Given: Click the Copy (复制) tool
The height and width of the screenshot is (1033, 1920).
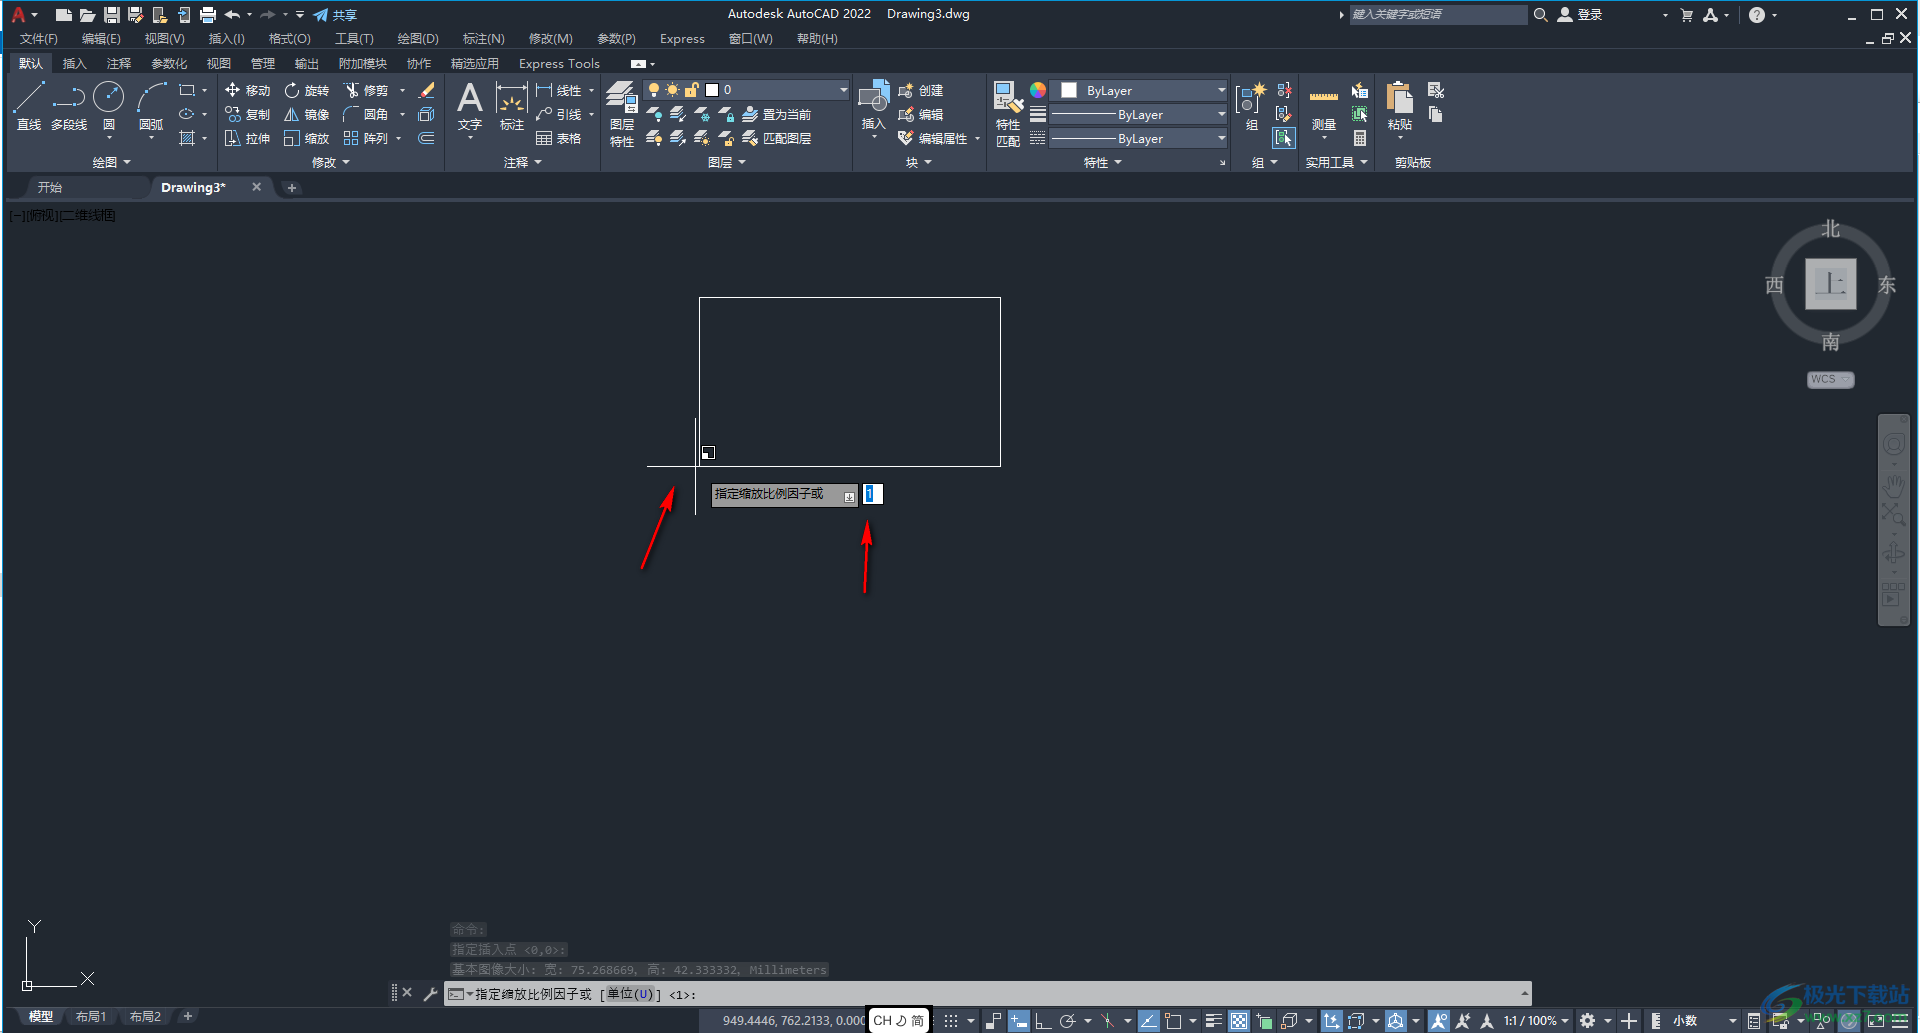Looking at the screenshot, I should (247, 114).
